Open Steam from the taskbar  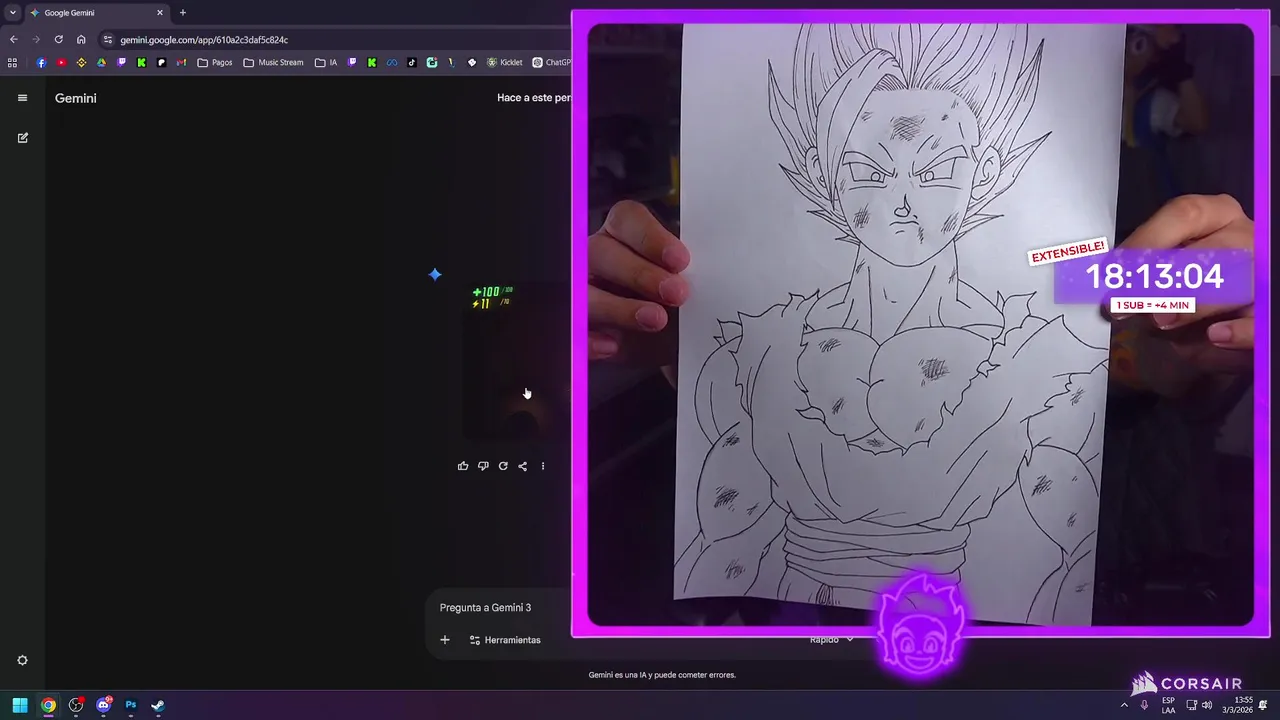click(x=158, y=705)
